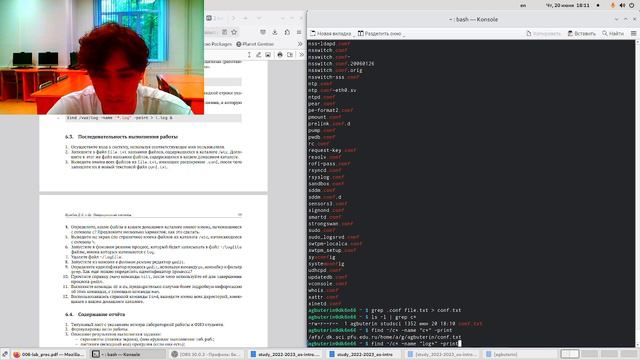Expand the PDF viewer tools chevron

pos(301,55)
